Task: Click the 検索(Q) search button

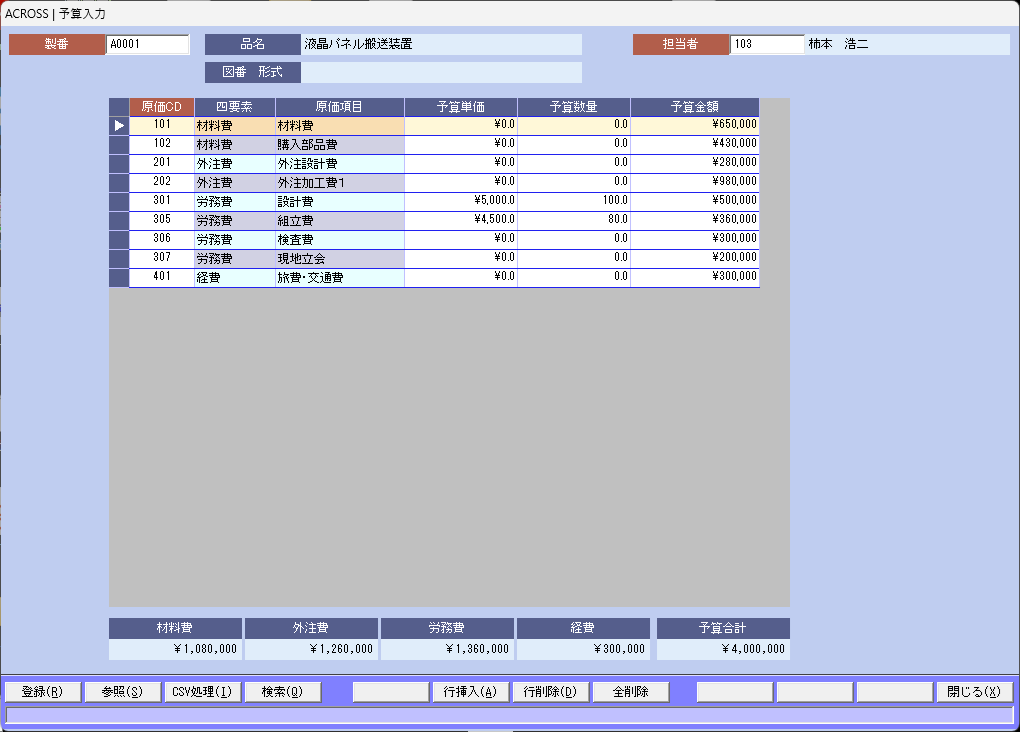Action: 282,692
